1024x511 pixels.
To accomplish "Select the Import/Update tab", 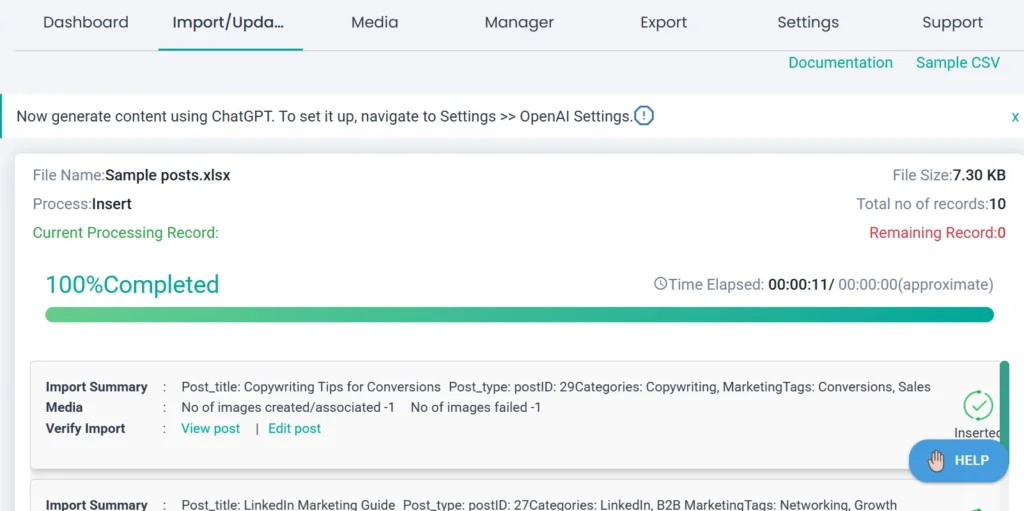I will point(230,22).
